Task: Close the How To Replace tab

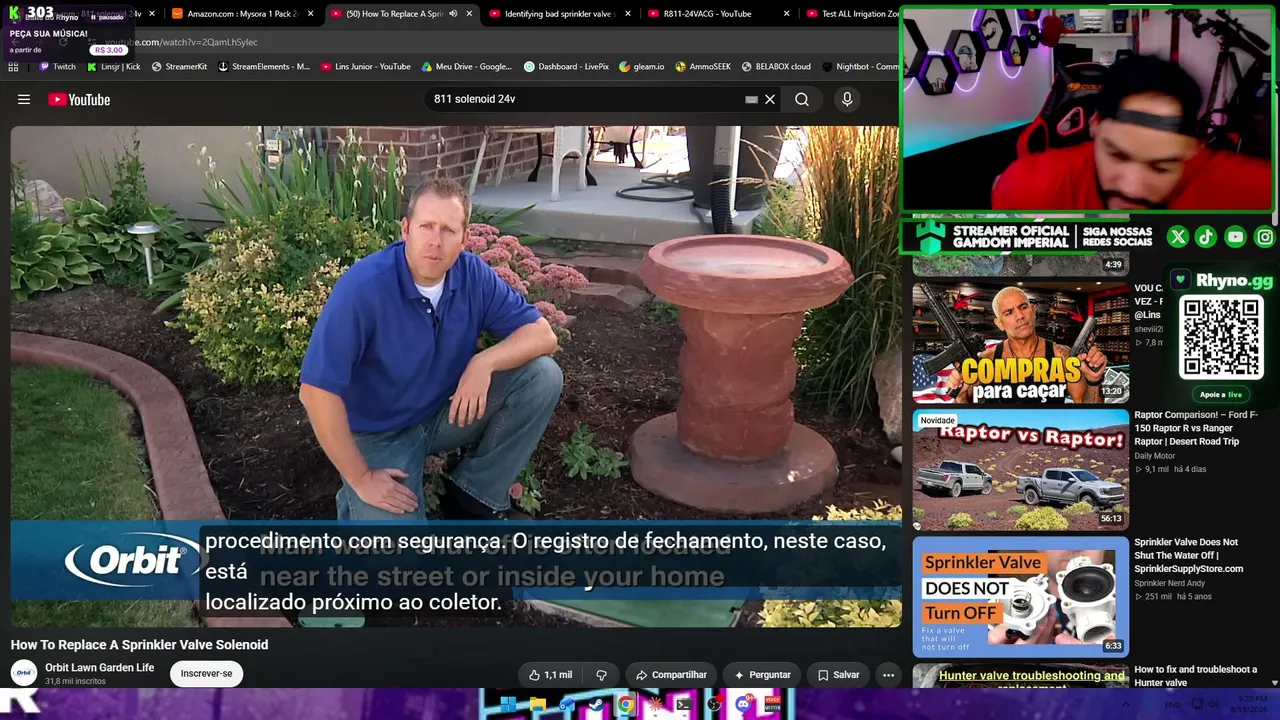Action: coord(468,14)
